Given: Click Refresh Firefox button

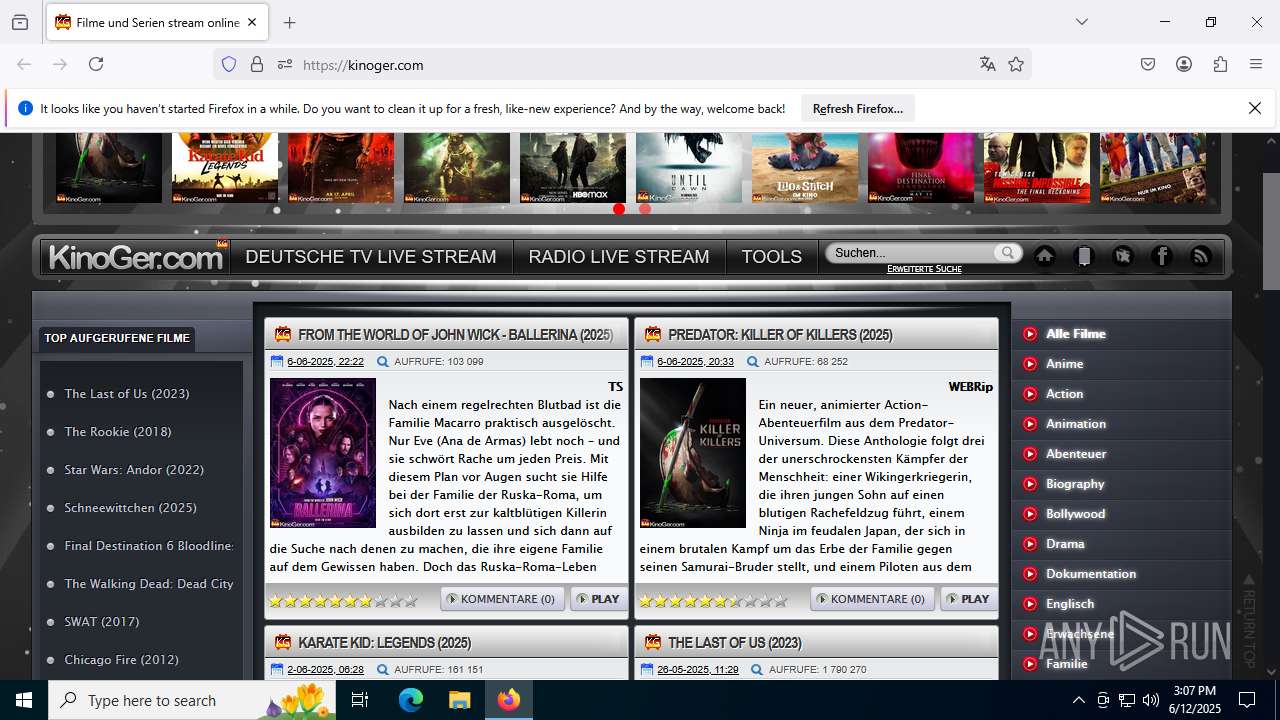Looking at the screenshot, I should point(858,108).
